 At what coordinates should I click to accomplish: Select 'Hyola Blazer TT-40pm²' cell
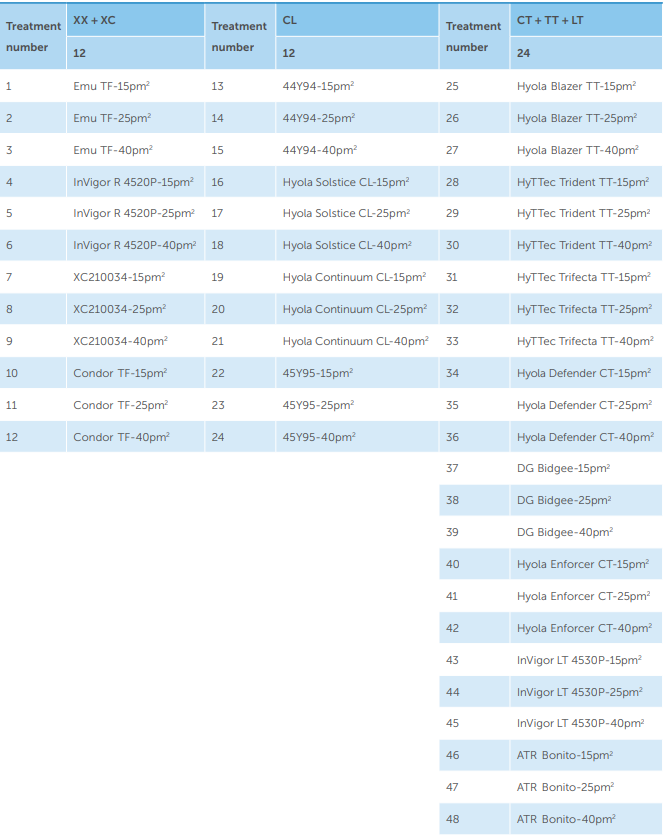(x=586, y=150)
